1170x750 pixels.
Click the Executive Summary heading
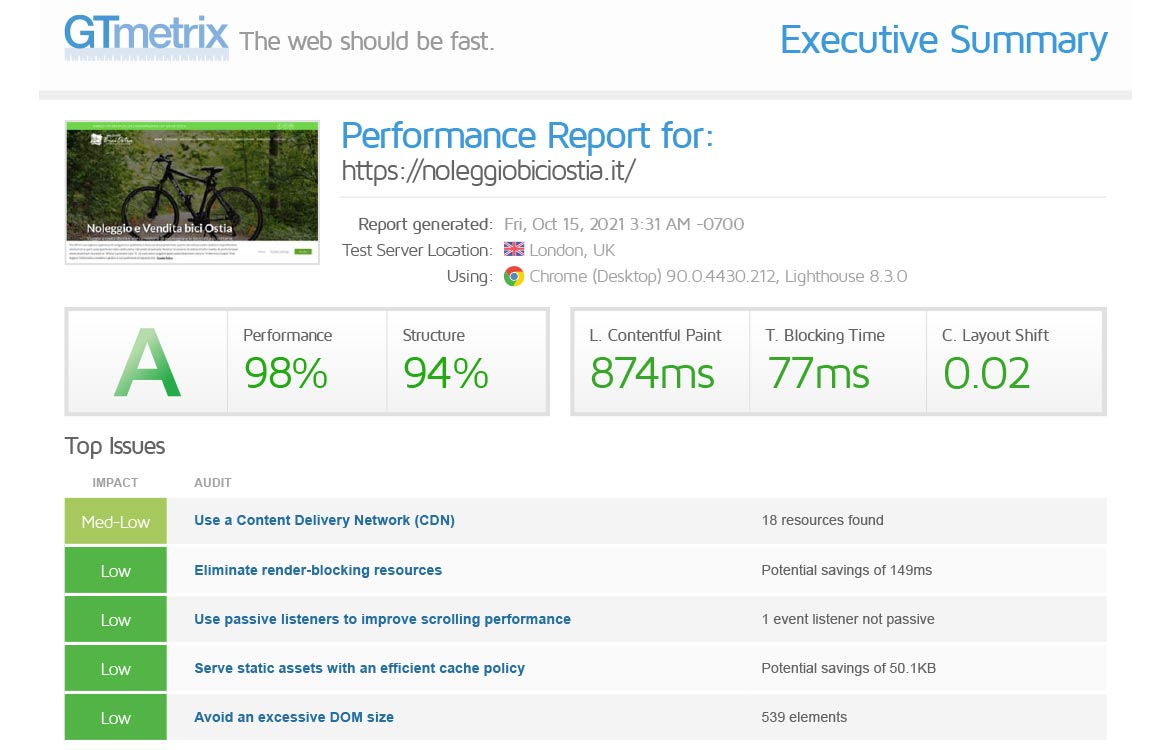[943, 40]
